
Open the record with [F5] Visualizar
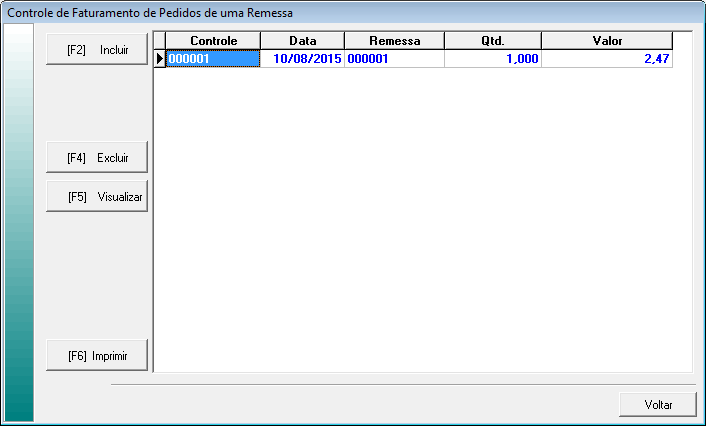97,197
